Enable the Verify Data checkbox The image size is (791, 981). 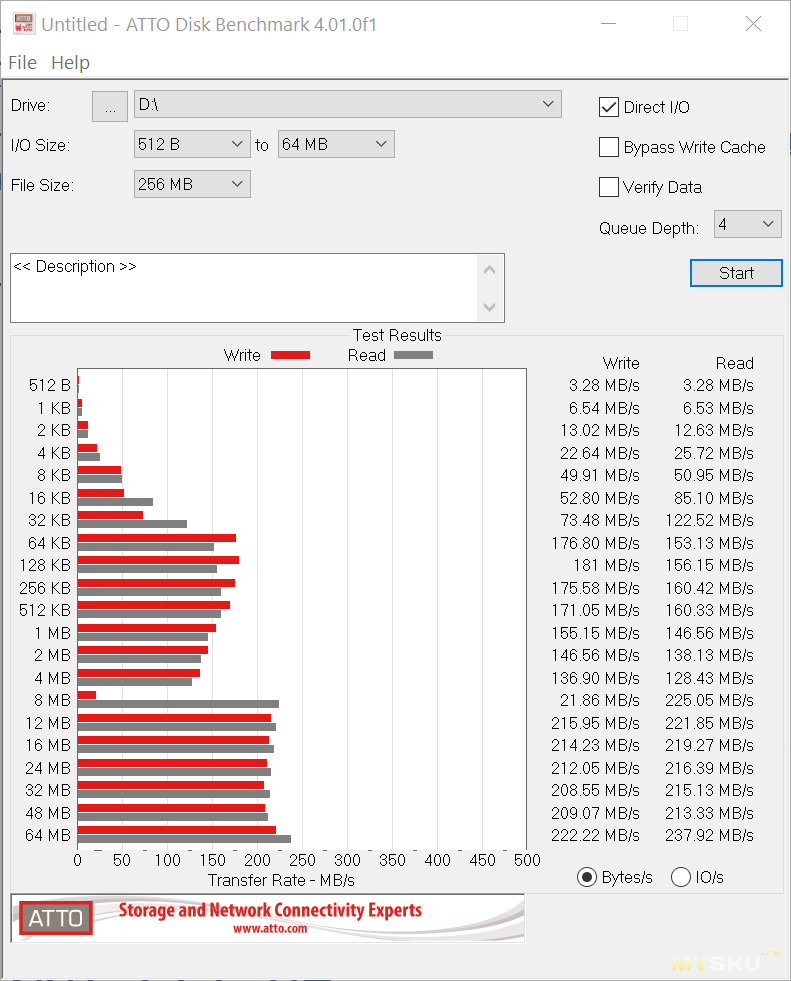609,187
